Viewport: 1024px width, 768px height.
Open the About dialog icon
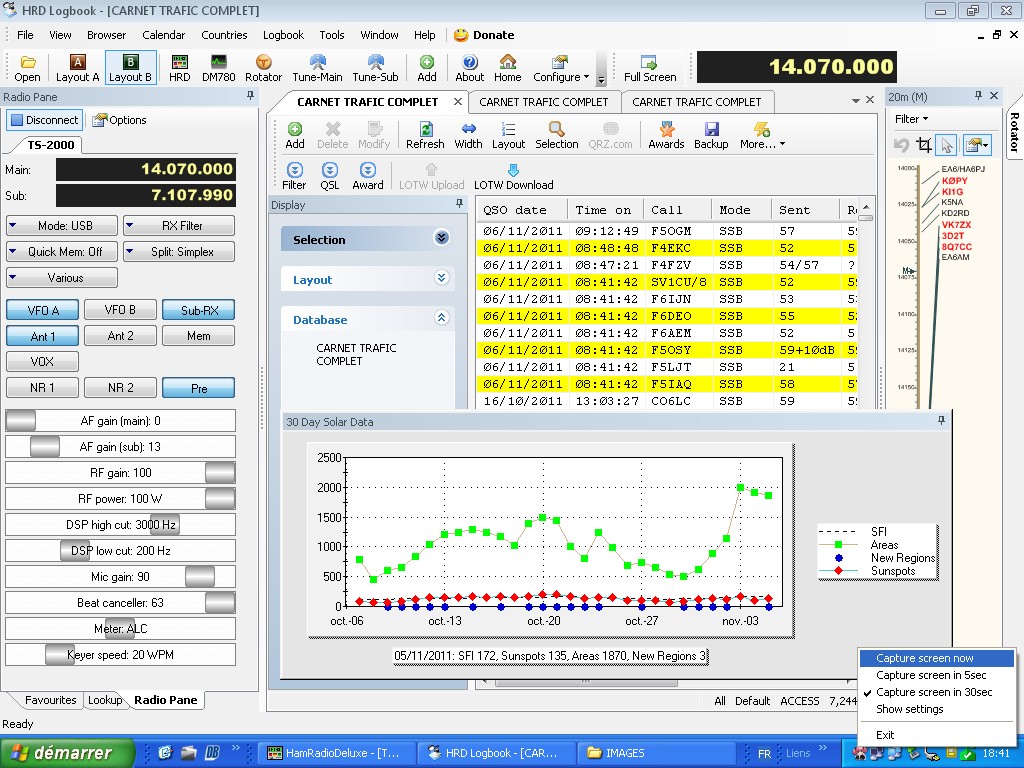tap(470, 68)
